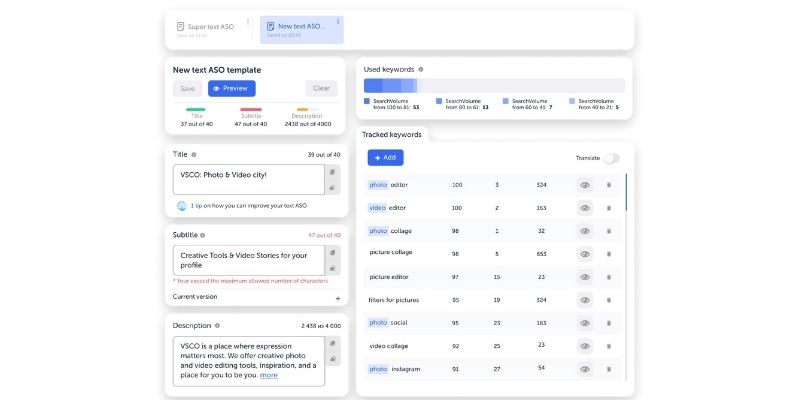Click the blue Preview button
The width and height of the screenshot is (800, 400).
(x=231, y=88)
